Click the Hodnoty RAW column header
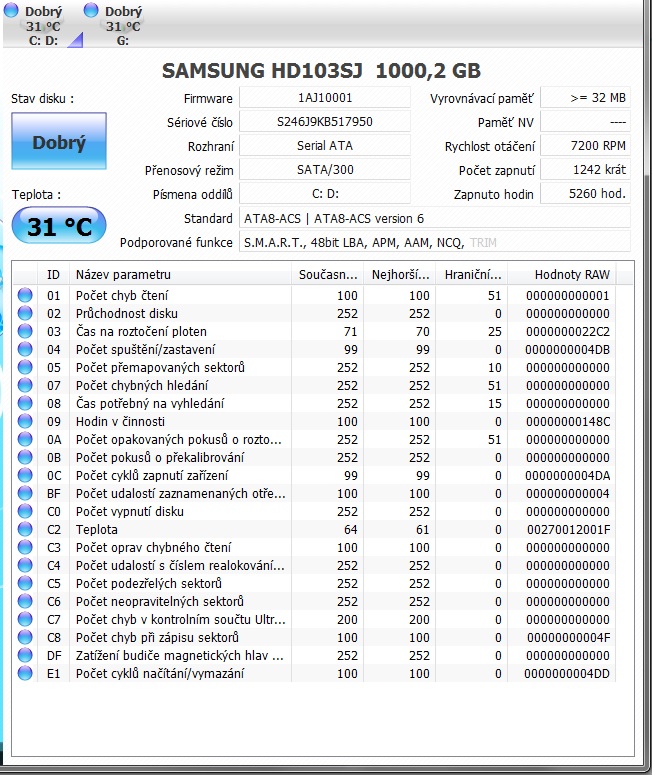The width and height of the screenshot is (652, 775). (x=562, y=274)
